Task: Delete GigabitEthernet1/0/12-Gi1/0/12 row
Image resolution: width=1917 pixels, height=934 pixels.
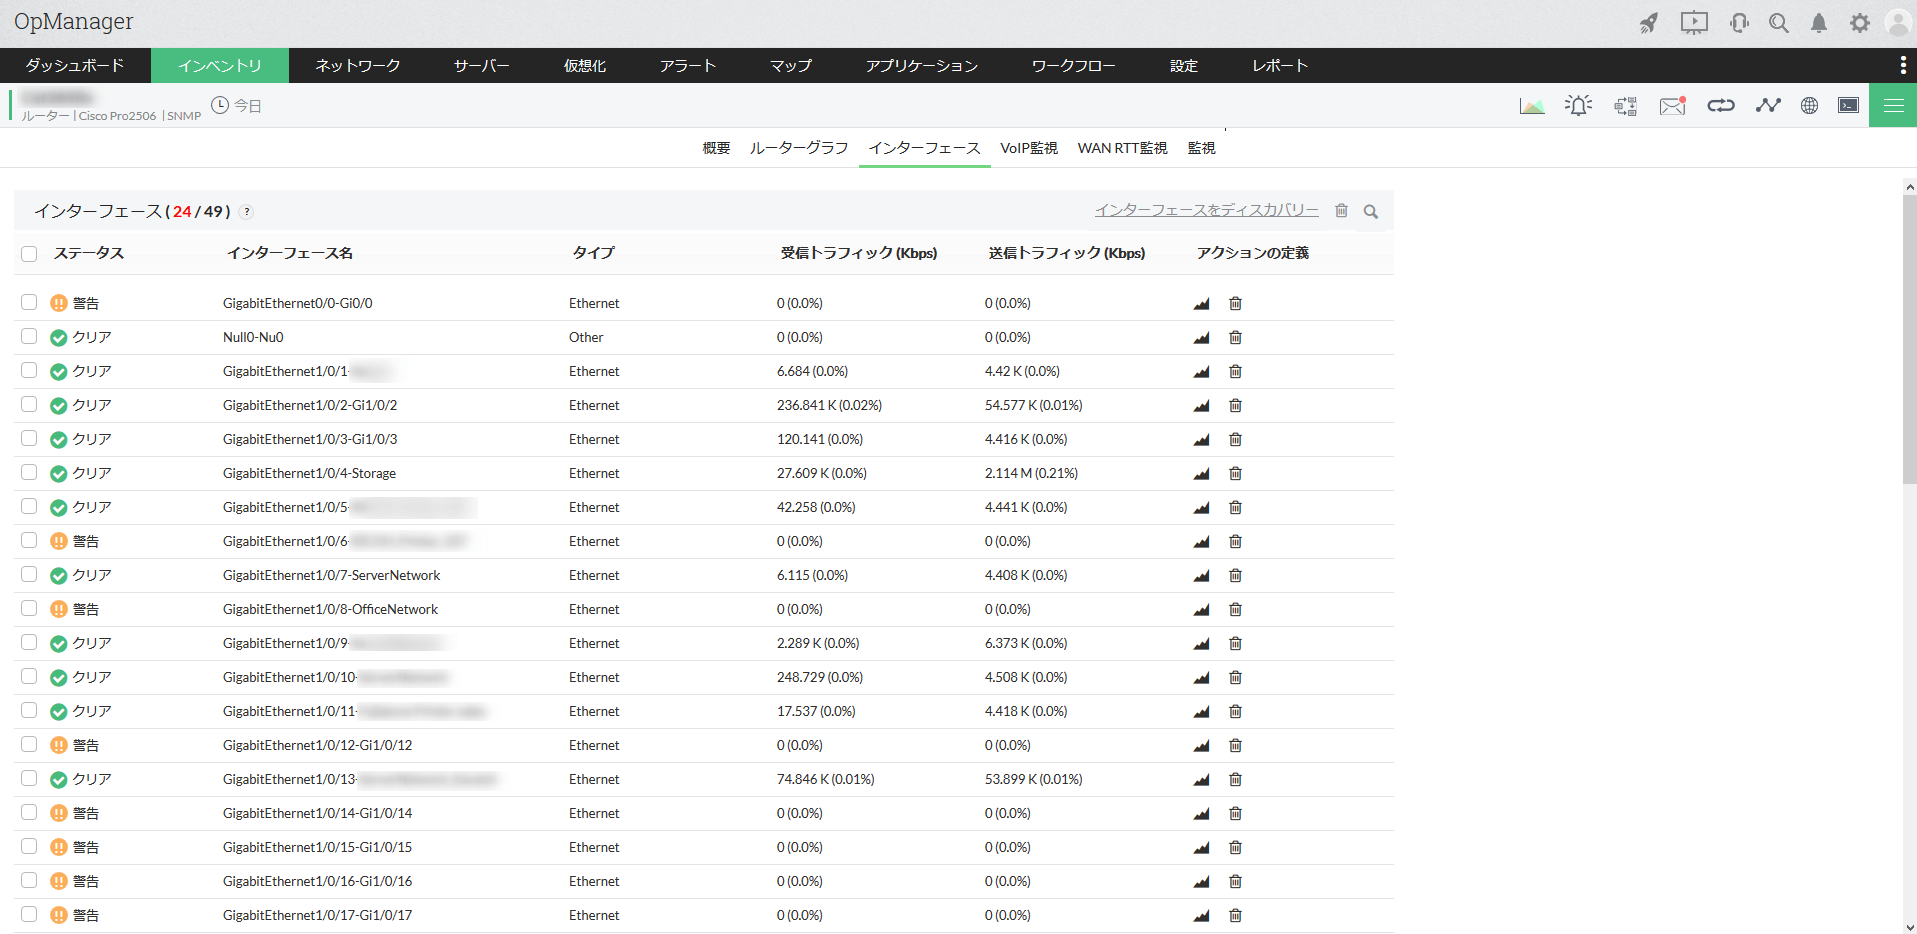Action: coord(1235,746)
